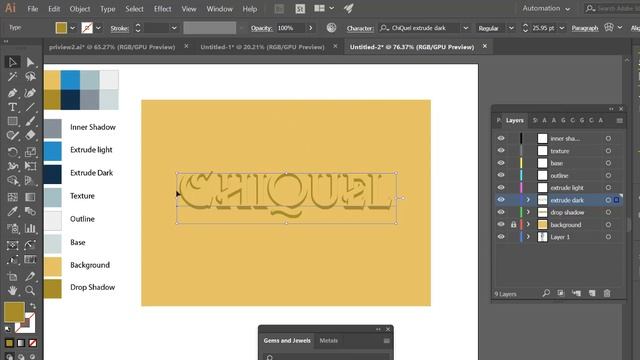The width and height of the screenshot is (640, 360).
Task: Open the font size dropdown
Action: [x=562, y=28]
